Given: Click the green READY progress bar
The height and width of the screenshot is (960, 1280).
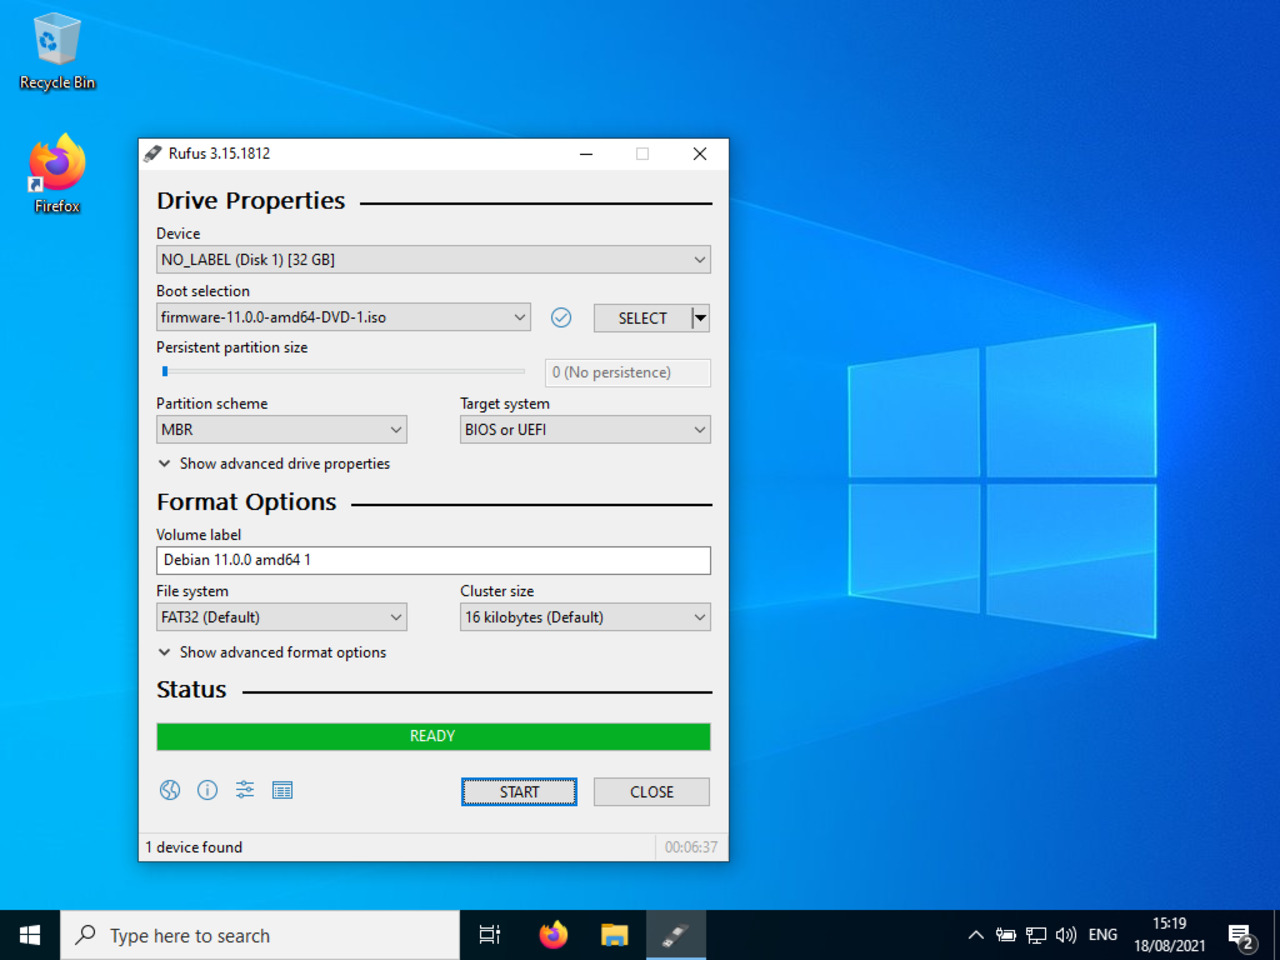Looking at the screenshot, I should coord(433,736).
